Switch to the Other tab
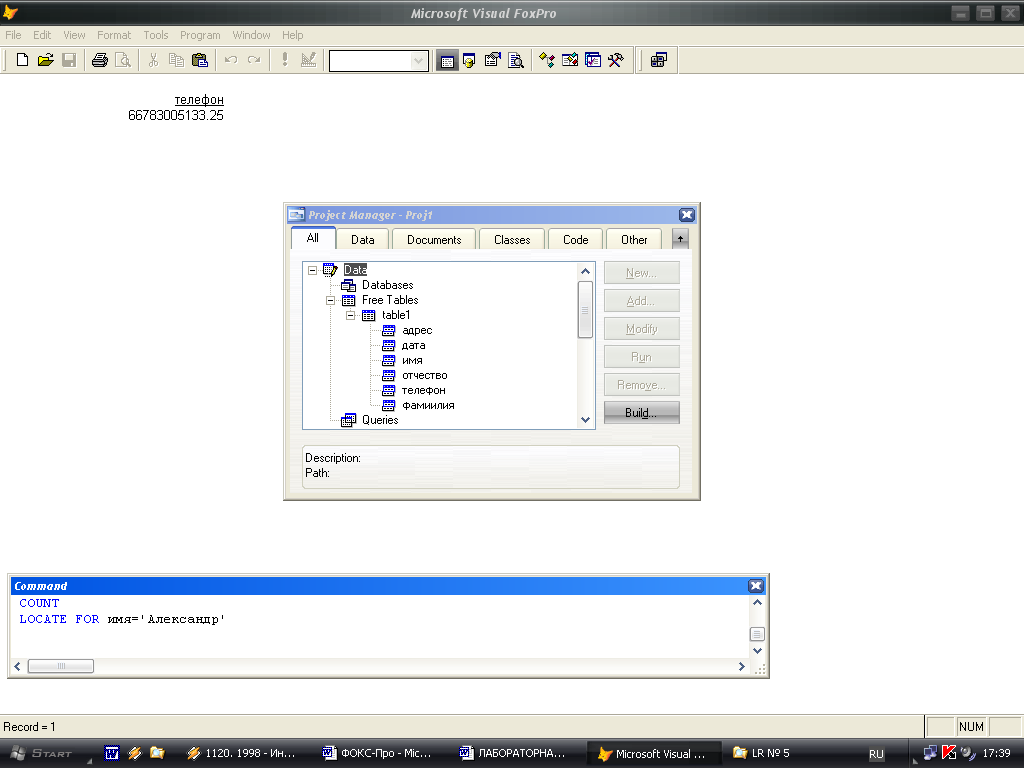This screenshot has width=1024, height=768. point(633,240)
